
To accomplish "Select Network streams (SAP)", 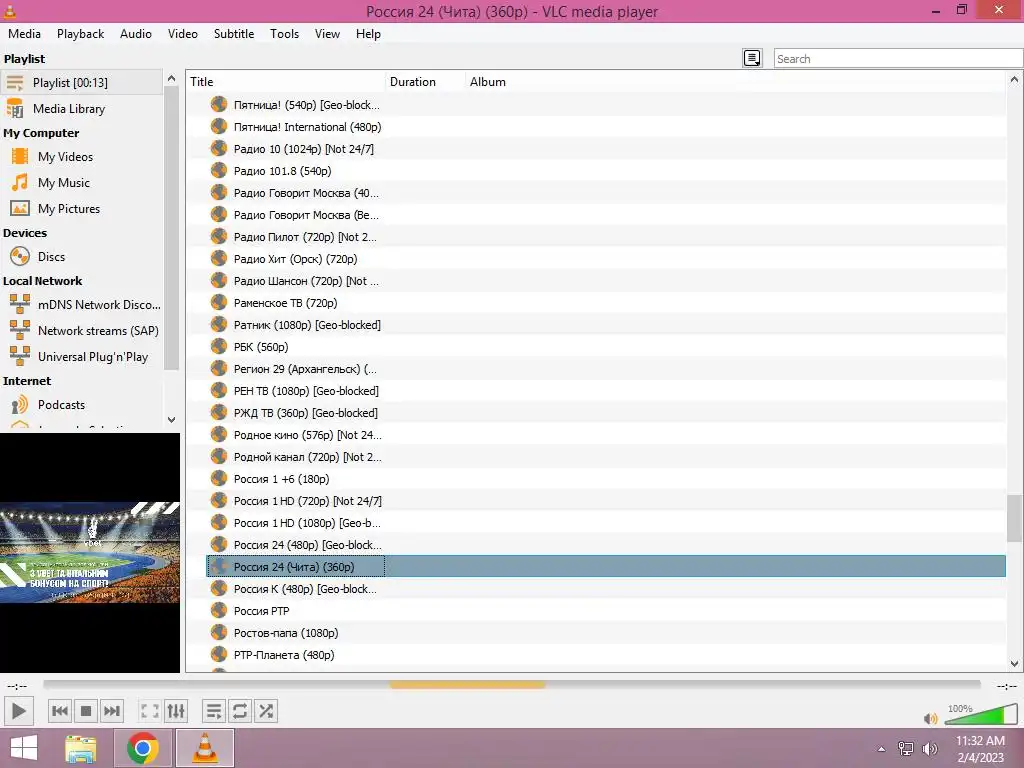I will [x=81, y=330].
